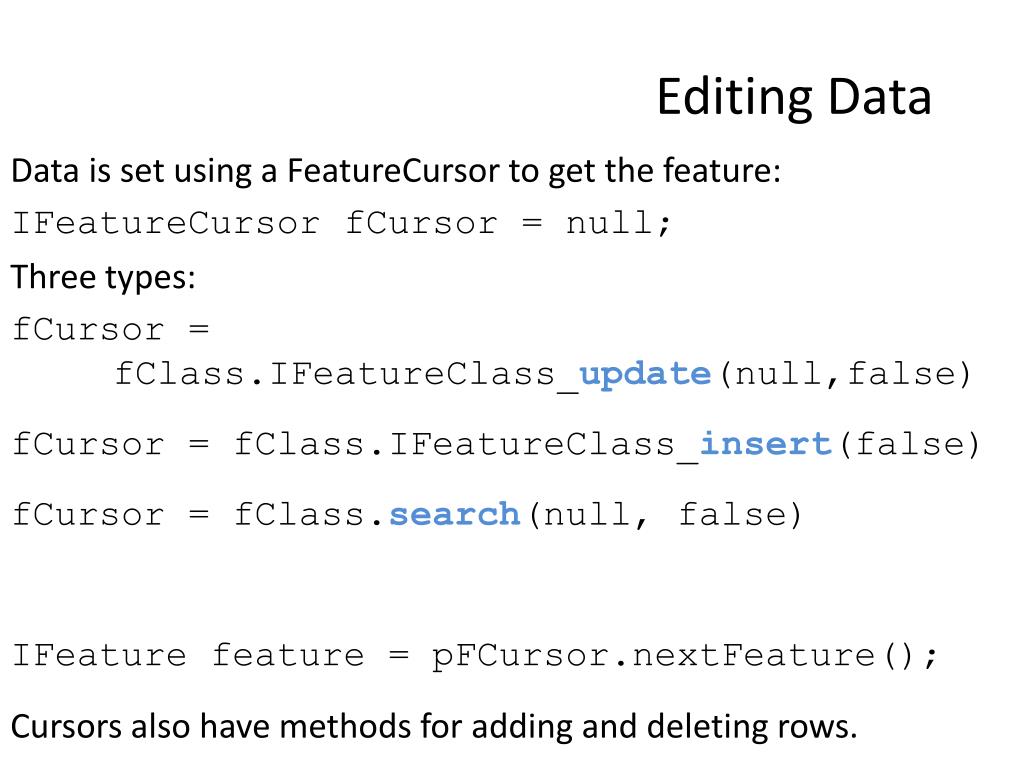
Task: Click the word FeatureCursor in first sentence
Action: point(393,170)
